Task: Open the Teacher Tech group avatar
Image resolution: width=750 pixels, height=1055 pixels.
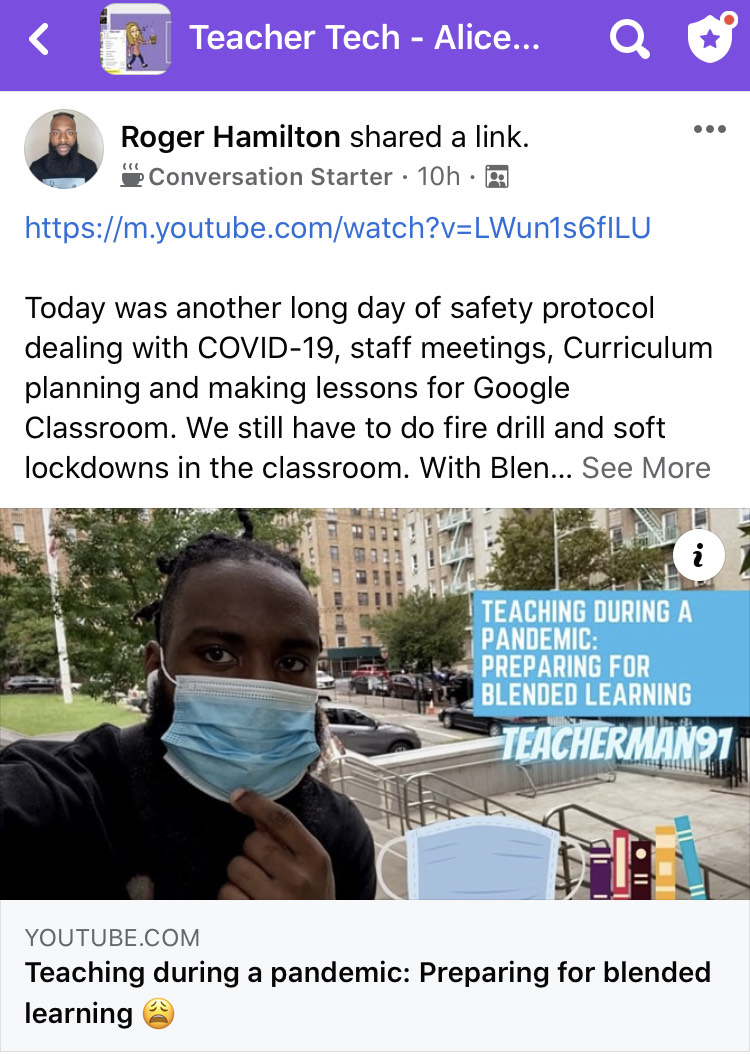Action: coord(135,39)
